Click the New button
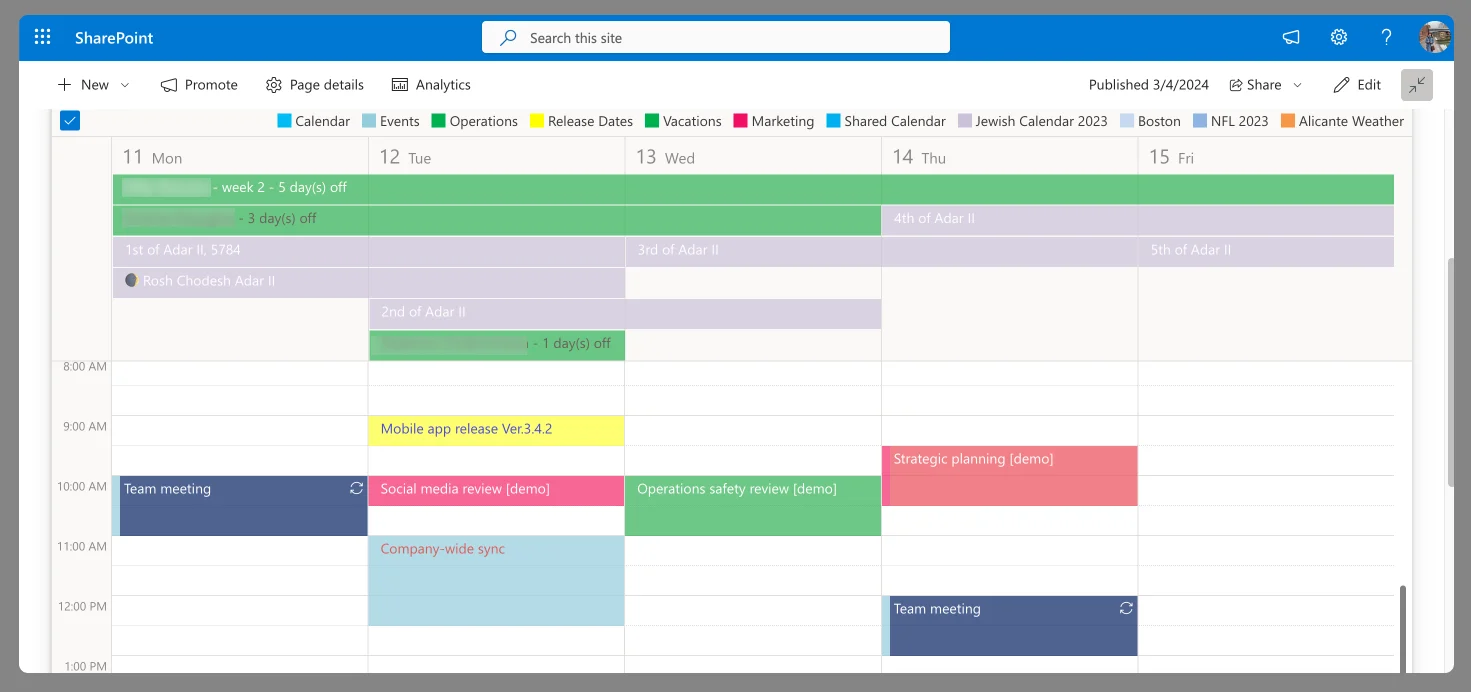This screenshot has width=1471, height=692. click(83, 85)
